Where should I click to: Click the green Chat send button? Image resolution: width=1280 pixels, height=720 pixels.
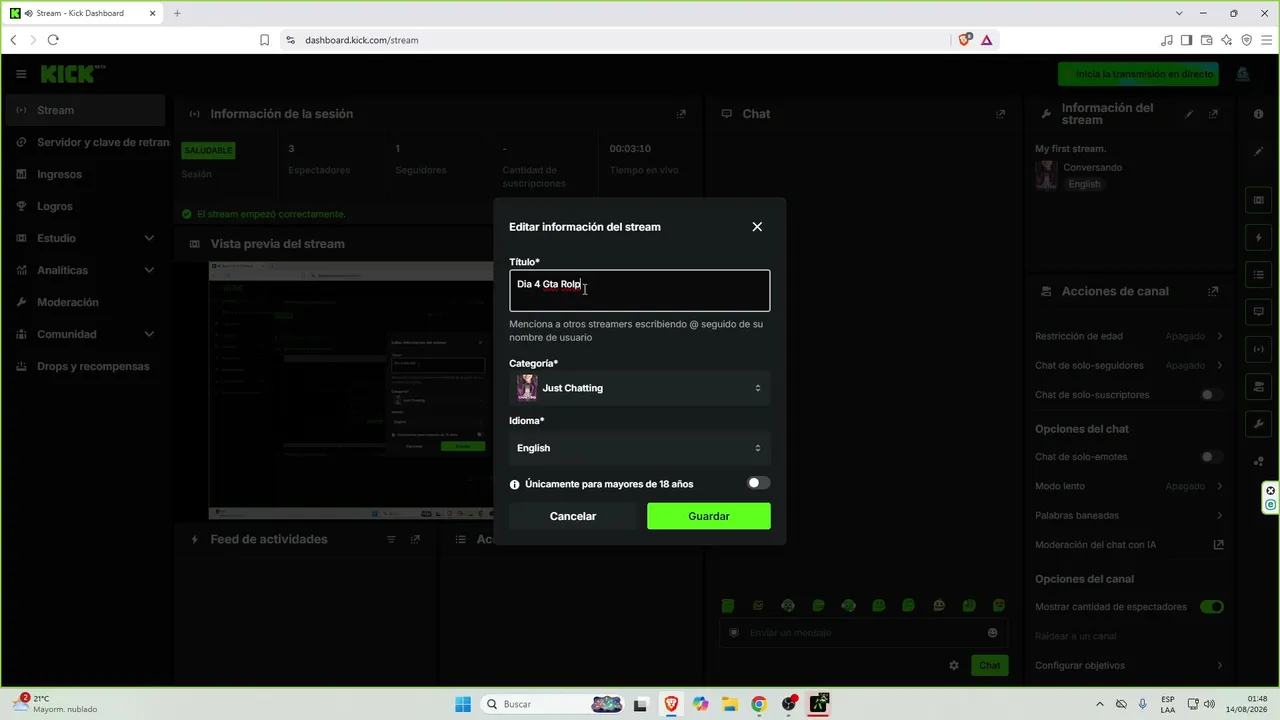coord(989,665)
